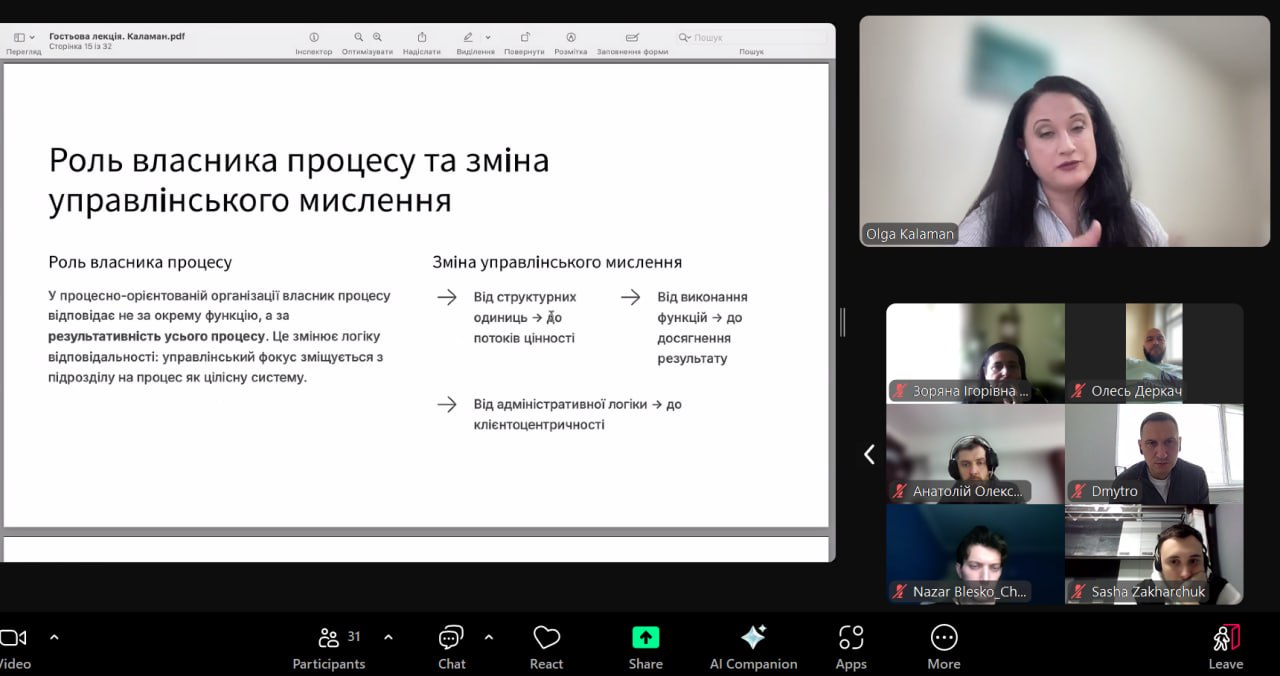Viewport: 1280px width, 676px height.
Task: Click the page indicator Сторінка 15 із 32
Action: pos(81,46)
